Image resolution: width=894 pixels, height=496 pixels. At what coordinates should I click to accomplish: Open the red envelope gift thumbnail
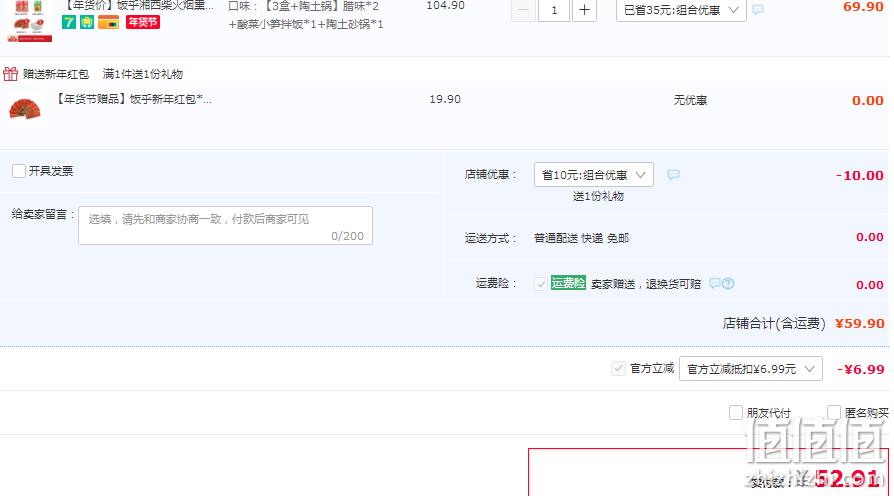pyautogui.click(x=25, y=108)
